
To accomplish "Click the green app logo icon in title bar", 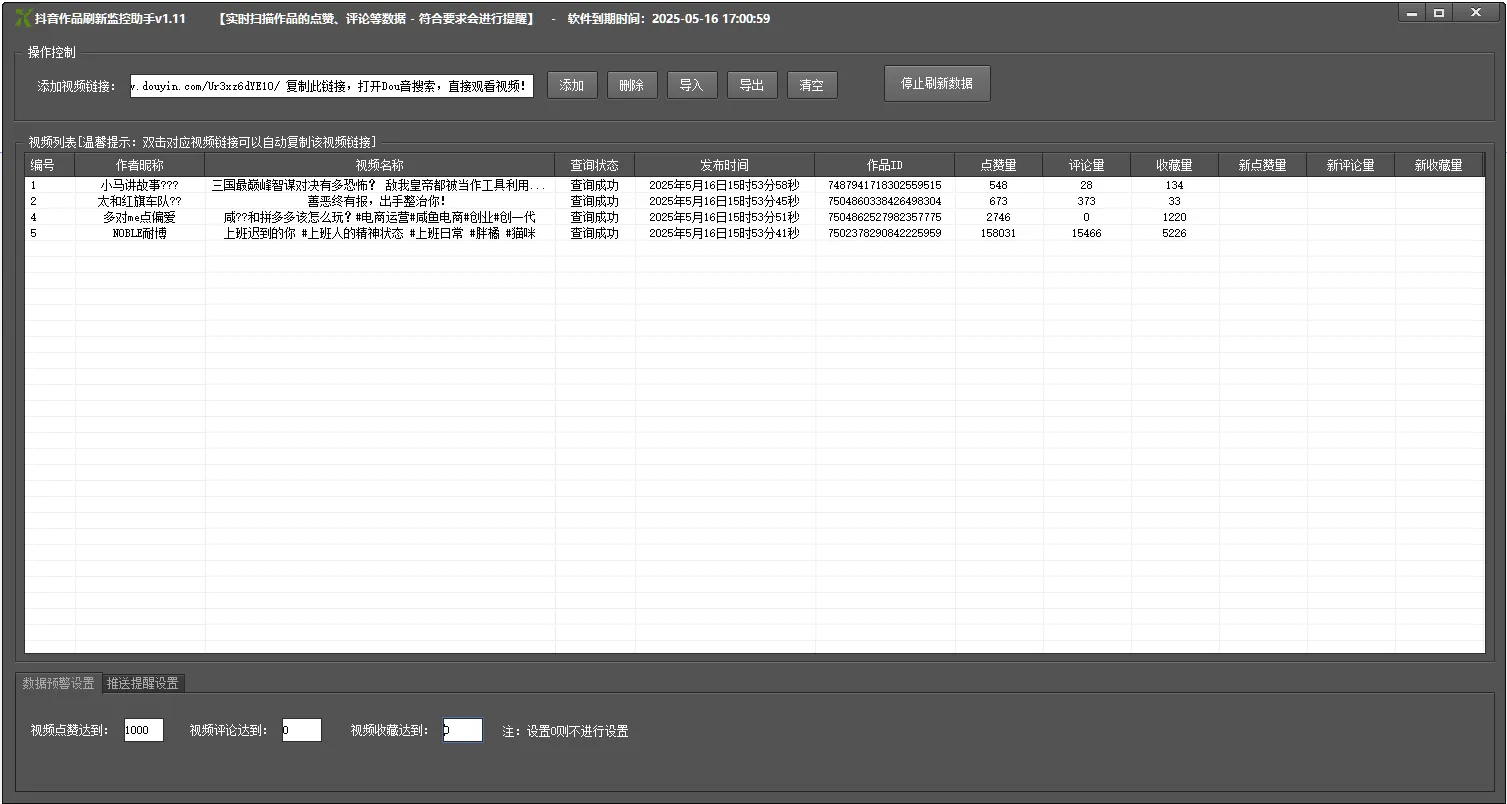I will tap(23, 18).
